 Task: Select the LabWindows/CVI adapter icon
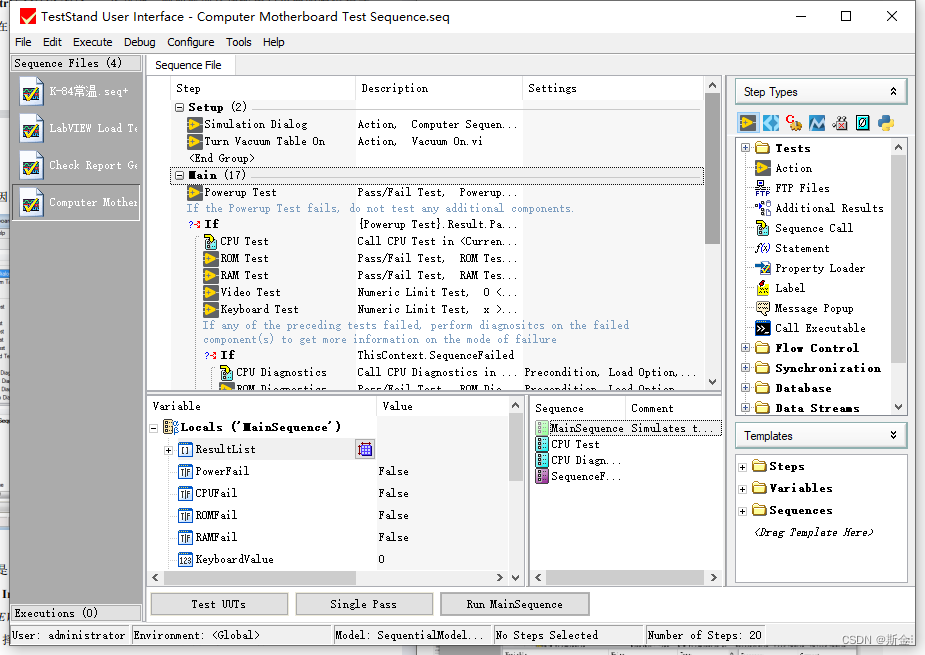(770, 123)
